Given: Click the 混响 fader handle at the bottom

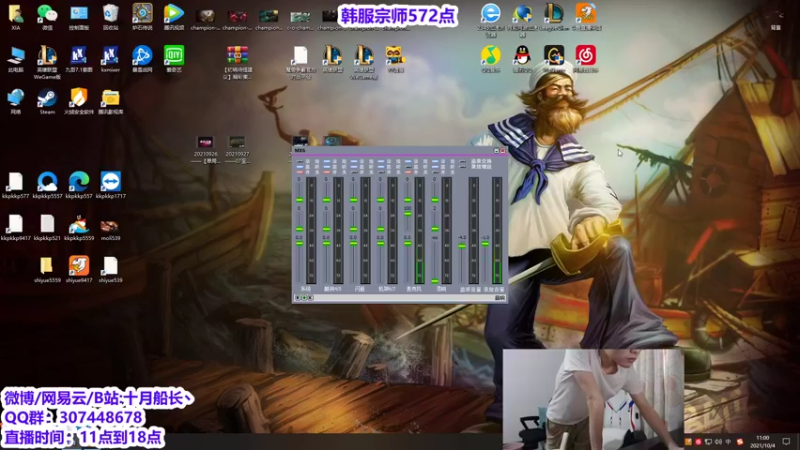Looking at the screenshot, I should (435, 281).
